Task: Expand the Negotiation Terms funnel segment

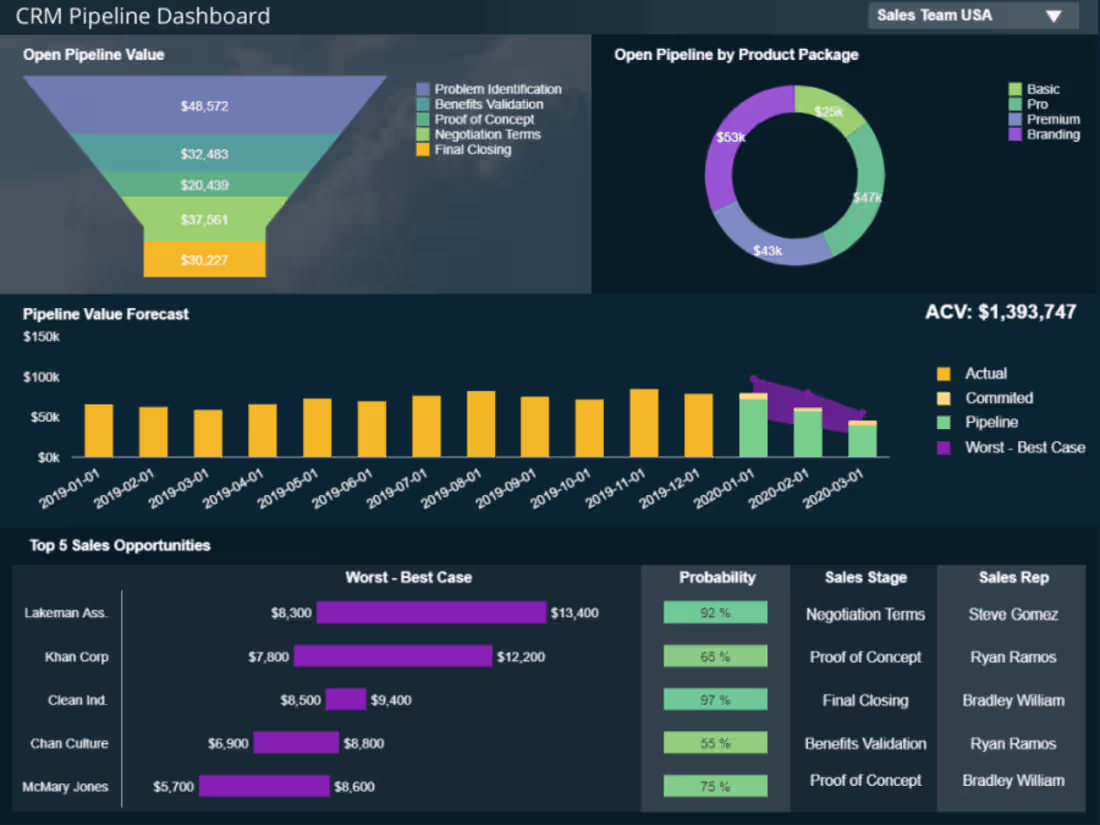Action: point(205,219)
